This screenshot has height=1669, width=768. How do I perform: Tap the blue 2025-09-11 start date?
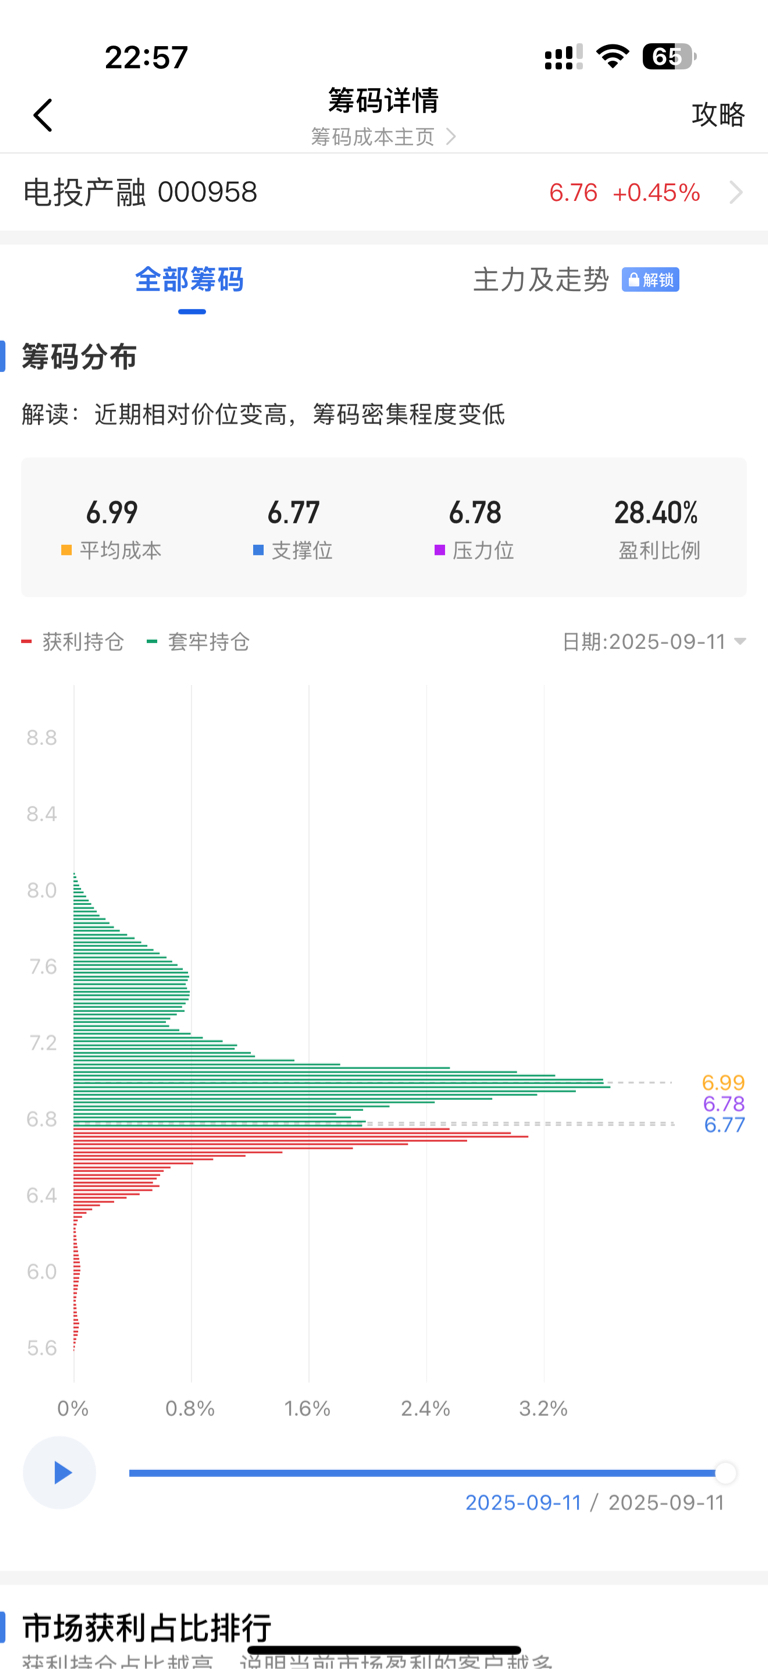(x=523, y=1502)
